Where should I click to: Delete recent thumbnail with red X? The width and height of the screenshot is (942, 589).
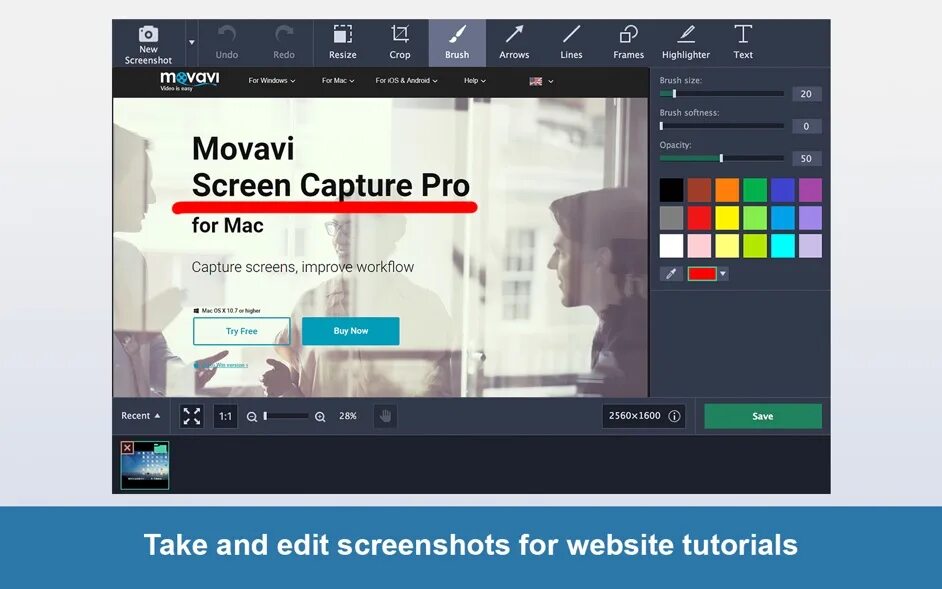pyautogui.click(x=127, y=448)
